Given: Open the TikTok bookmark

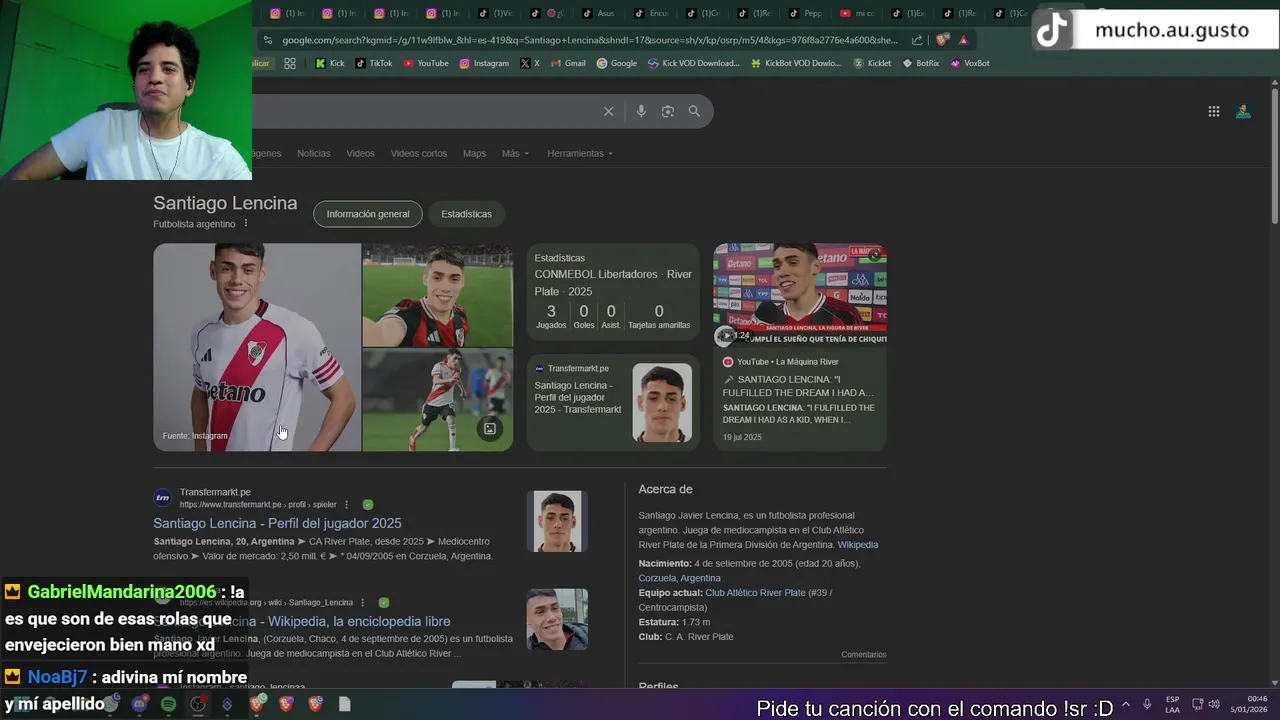Looking at the screenshot, I should (374, 63).
